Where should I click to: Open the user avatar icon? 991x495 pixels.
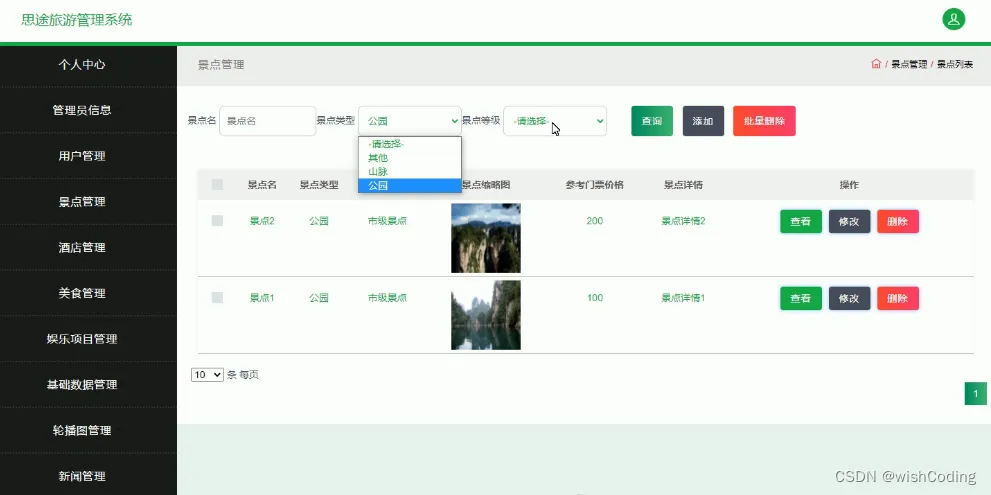953,19
